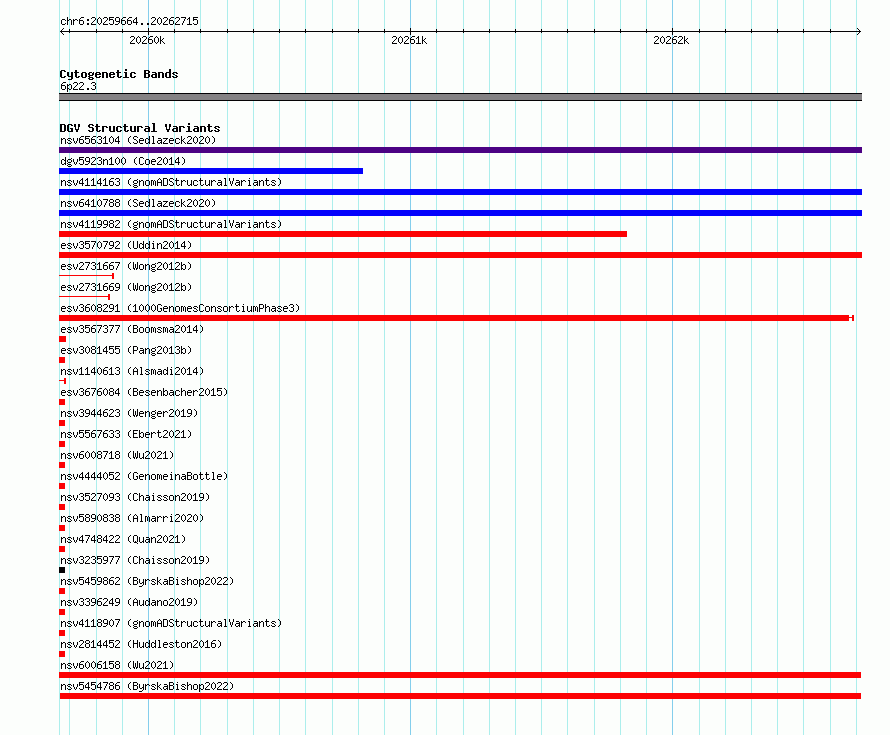The width and height of the screenshot is (890, 735).
Task: Open variant nsv6008718 (Wu2021) label
Action: click(x=117, y=455)
